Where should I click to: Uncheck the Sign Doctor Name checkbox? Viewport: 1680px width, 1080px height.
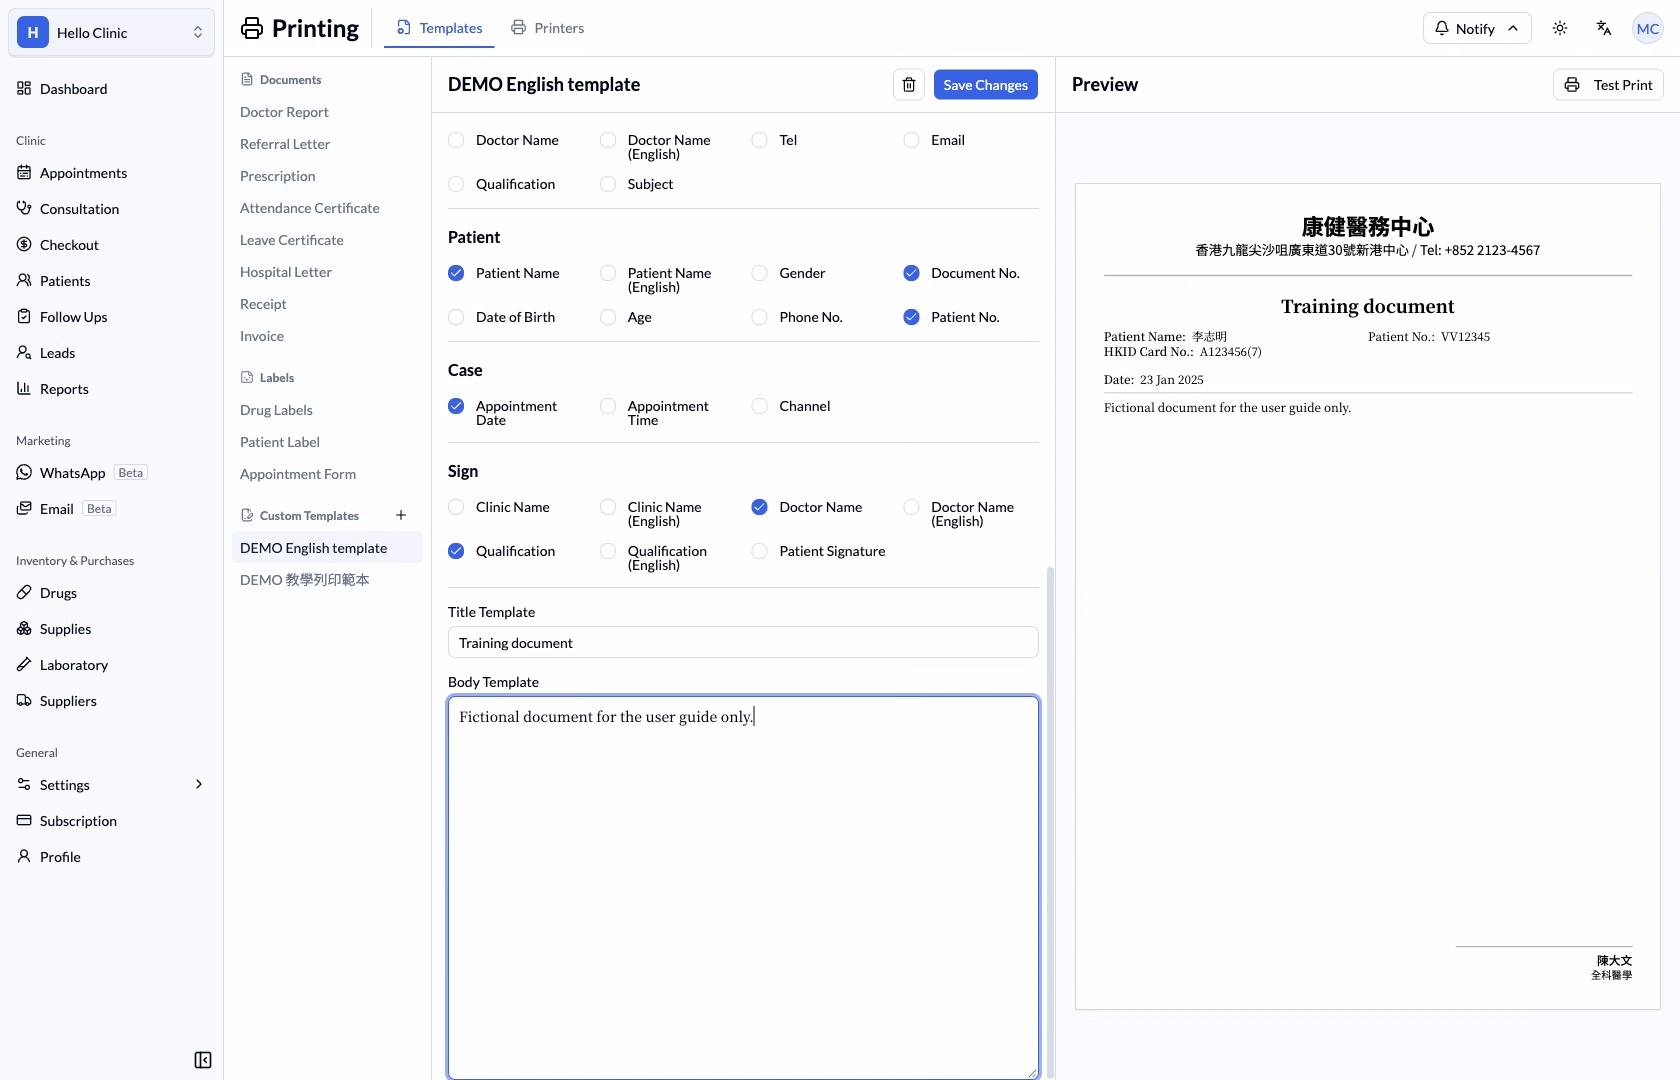tap(760, 507)
